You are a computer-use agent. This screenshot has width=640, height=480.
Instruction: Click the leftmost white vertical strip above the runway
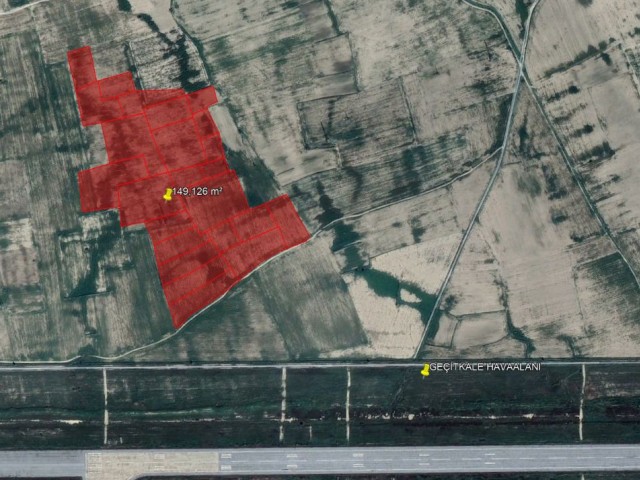pyautogui.click(x=105, y=406)
